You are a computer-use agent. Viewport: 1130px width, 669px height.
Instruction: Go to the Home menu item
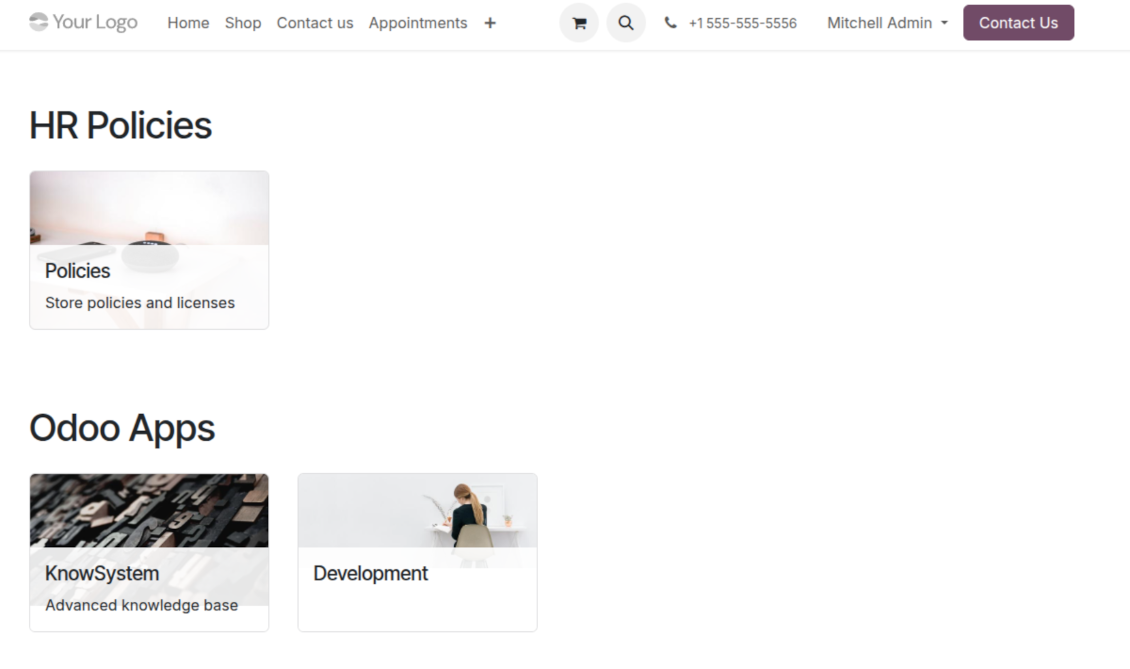(188, 23)
